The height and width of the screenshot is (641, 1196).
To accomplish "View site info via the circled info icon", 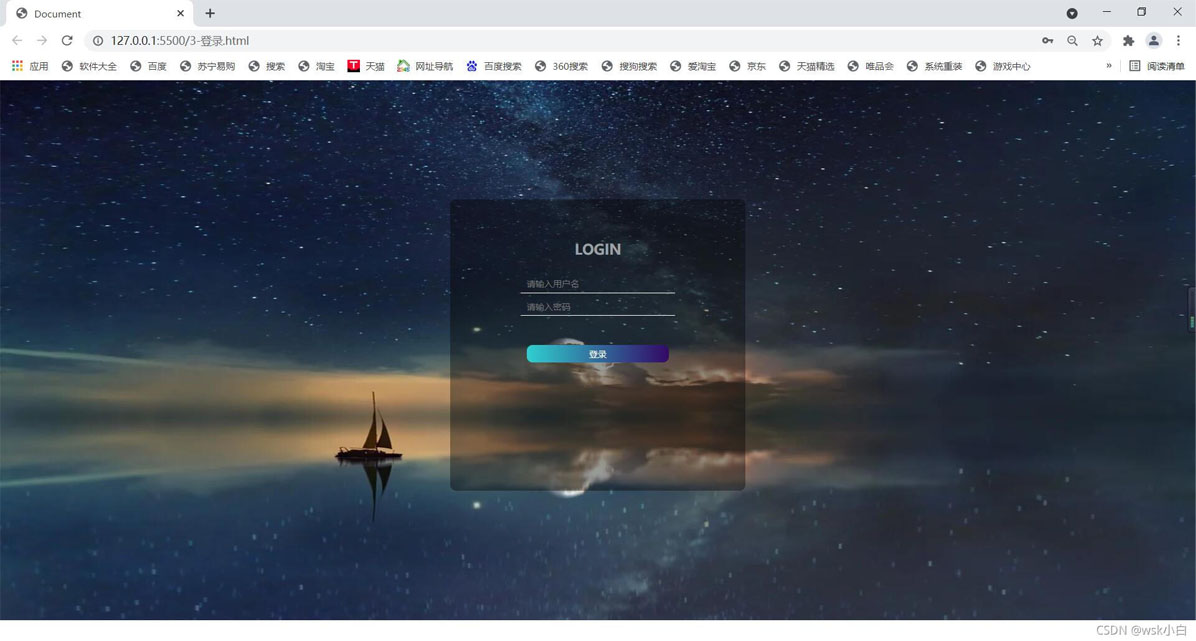I will (97, 42).
